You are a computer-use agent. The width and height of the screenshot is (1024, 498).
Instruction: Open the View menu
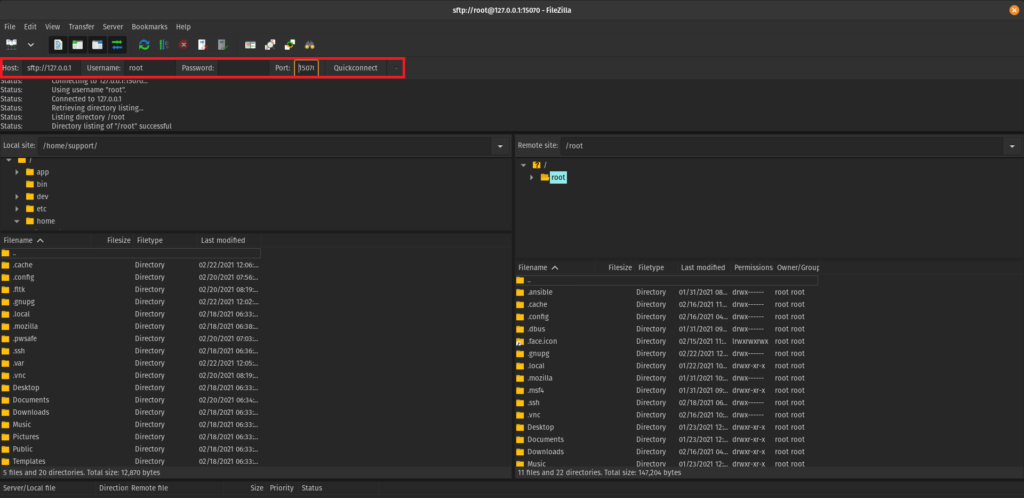(x=52, y=27)
